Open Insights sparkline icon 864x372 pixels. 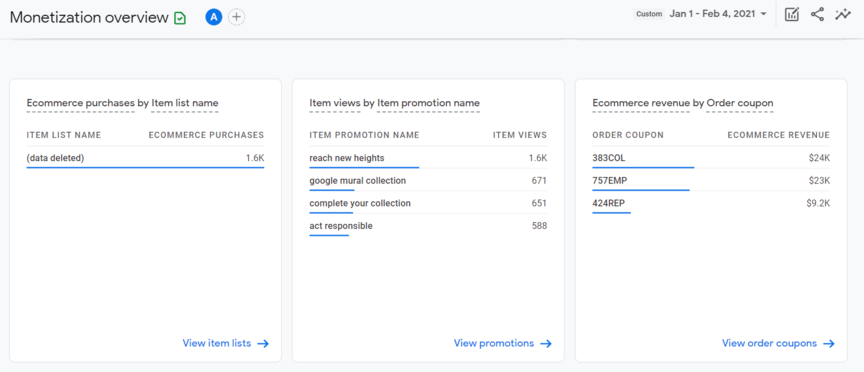tap(843, 14)
